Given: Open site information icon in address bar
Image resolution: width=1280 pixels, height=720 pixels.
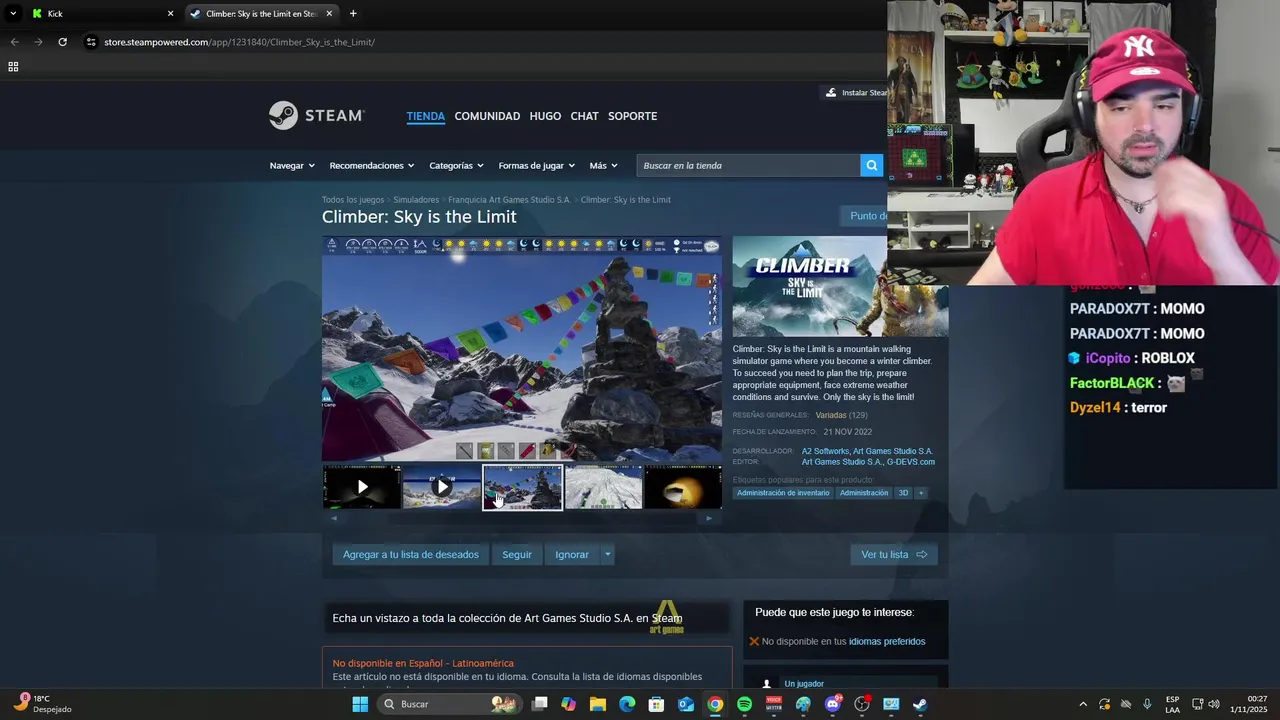Looking at the screenshot, I should pyautogui.click(x=91, y=42).
